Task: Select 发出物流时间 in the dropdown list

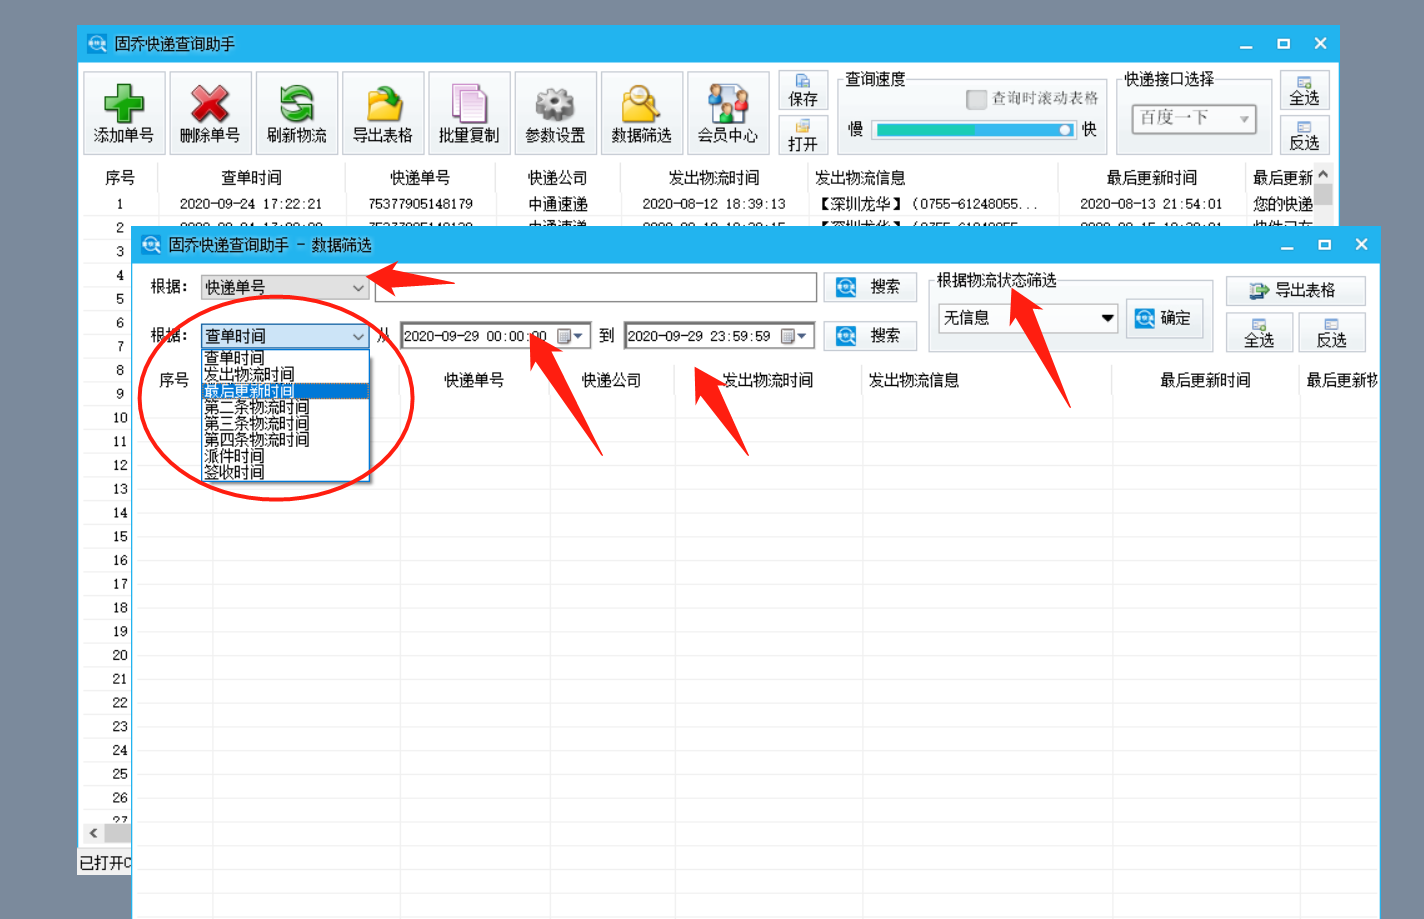Action: 285,374
